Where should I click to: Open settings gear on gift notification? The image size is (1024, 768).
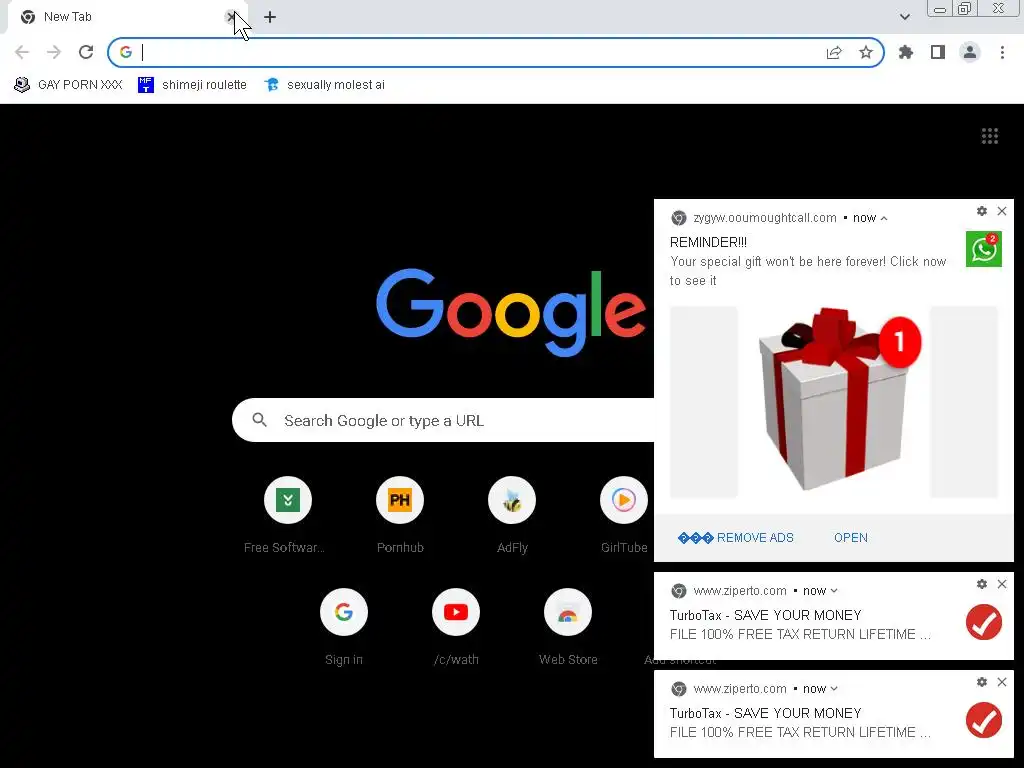click(x=982, y=211)
